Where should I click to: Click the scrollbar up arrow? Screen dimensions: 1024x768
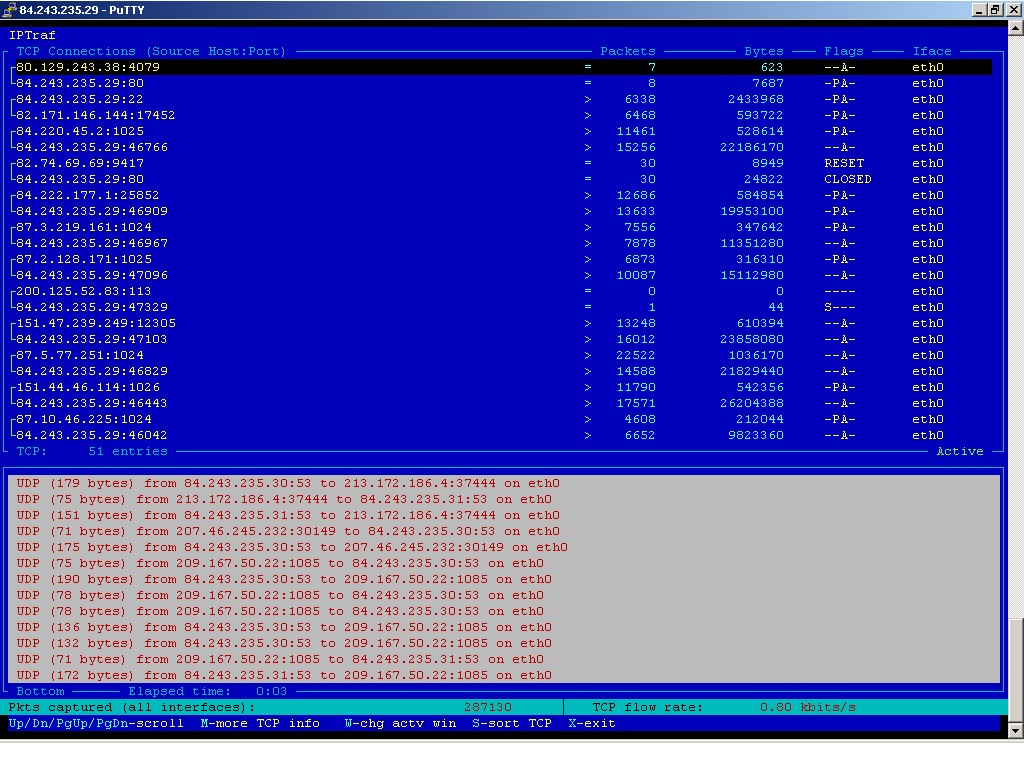tap(1016, 27)
